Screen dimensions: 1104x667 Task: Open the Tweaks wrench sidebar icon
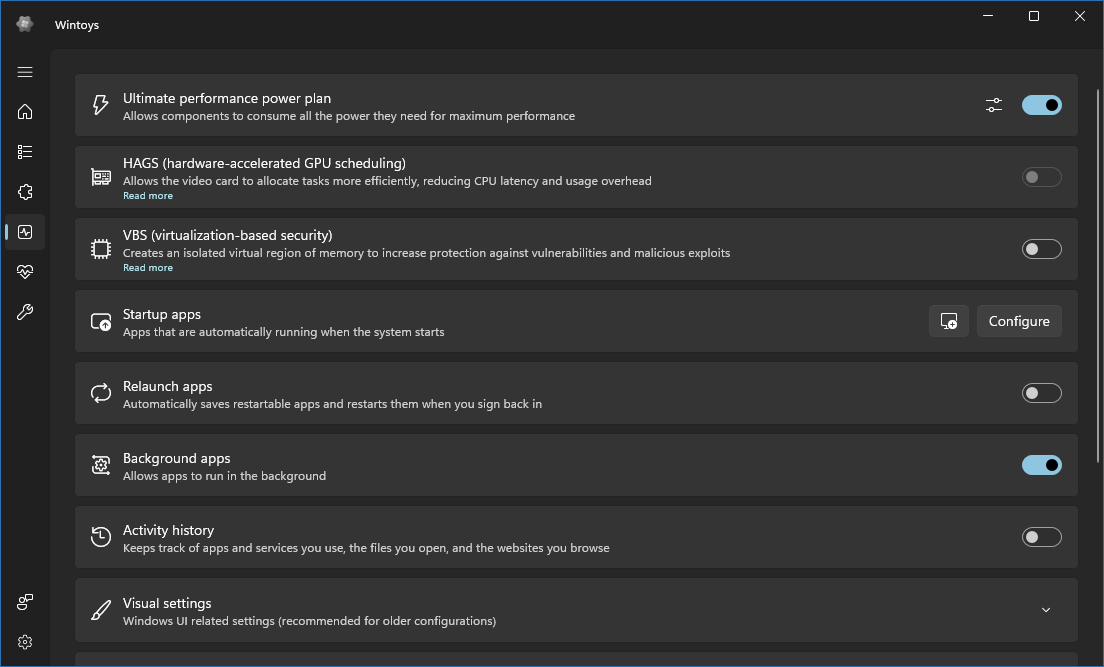25,312
